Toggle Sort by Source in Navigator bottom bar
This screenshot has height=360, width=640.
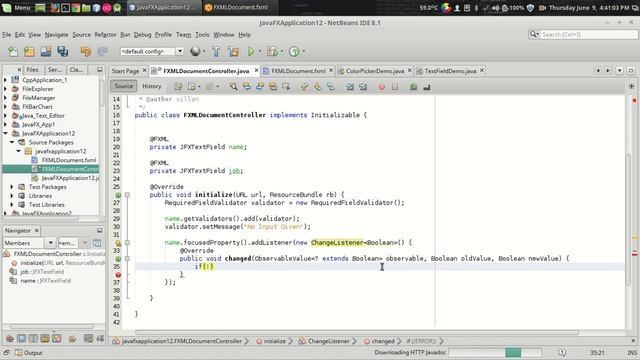pyautogui.click(x=100, y=338)
